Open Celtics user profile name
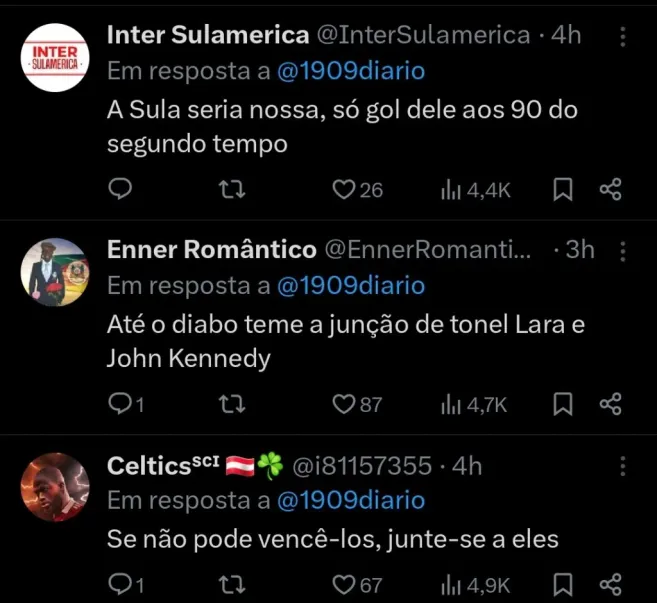The width and height of the screenshot is (657, 603). tap(148, 466)
